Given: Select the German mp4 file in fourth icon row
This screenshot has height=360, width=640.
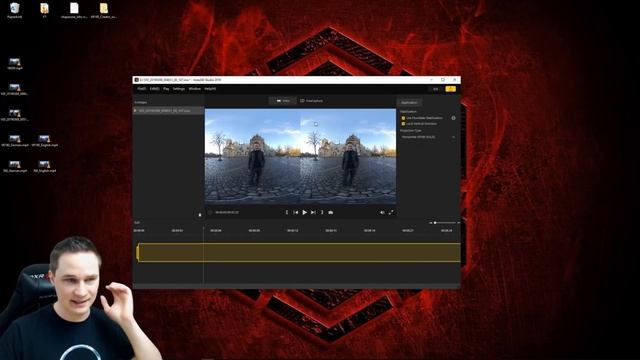Looking at the screenshot, I should pos(15,141).
